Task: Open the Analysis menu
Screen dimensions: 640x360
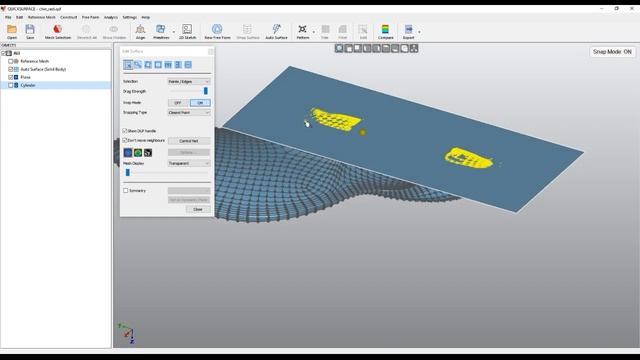Action: [111, 18]
